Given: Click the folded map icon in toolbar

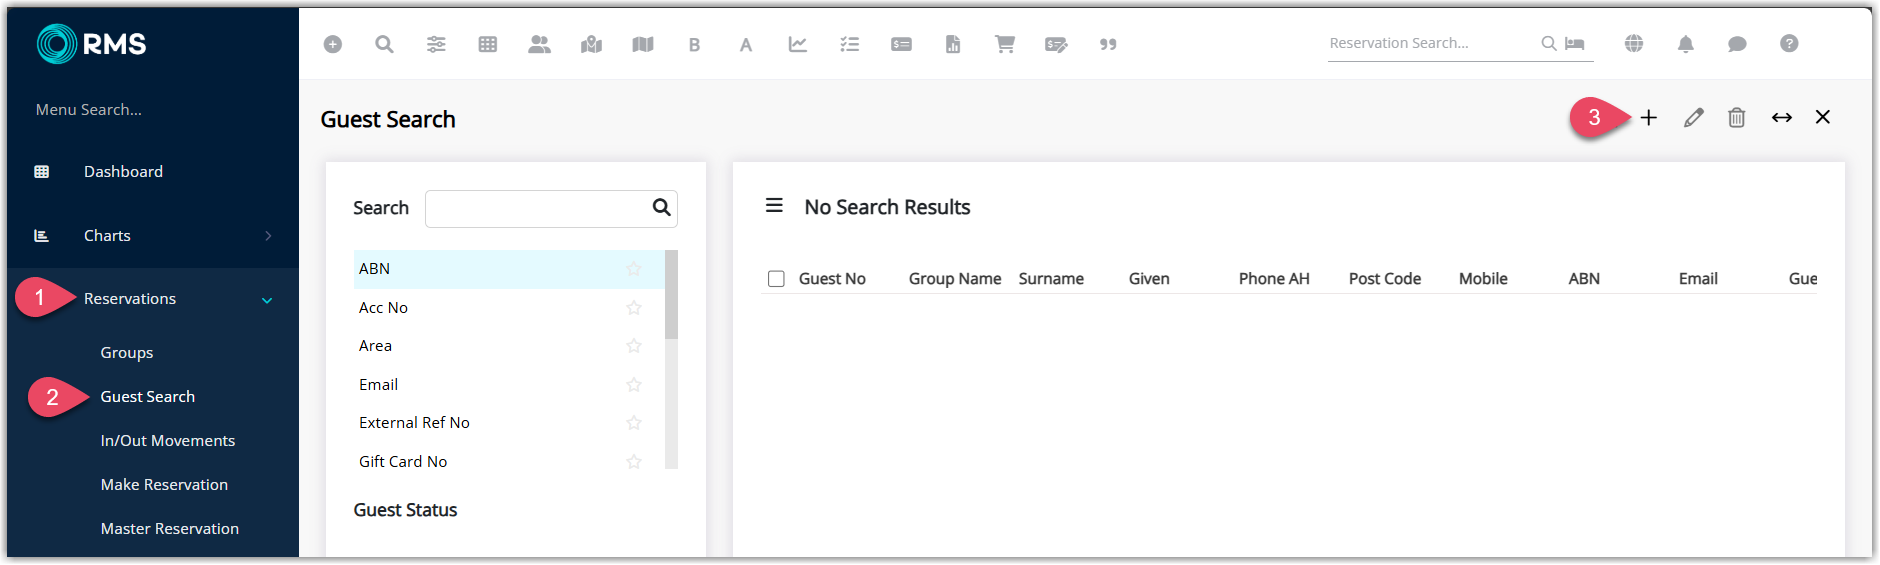Looking at the screenshot, I should point(643,44).
